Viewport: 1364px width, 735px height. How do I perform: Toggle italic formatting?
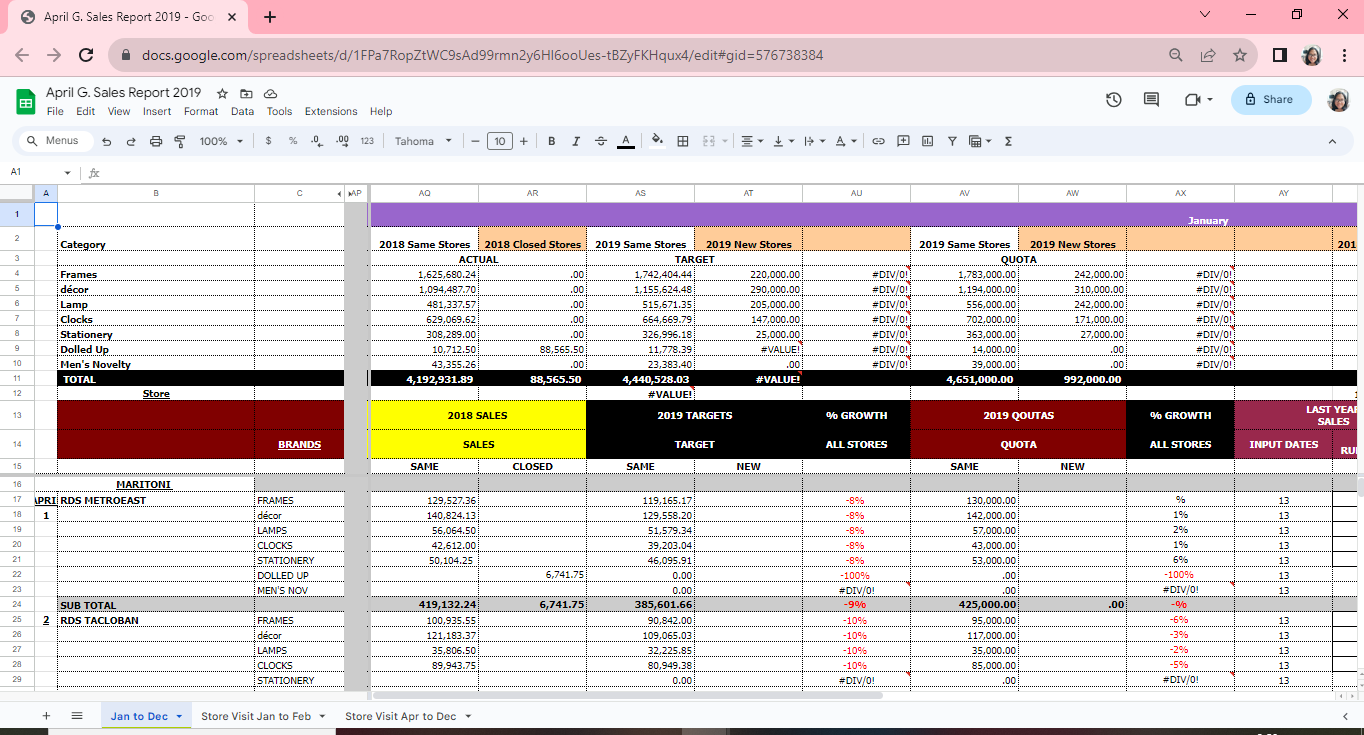point(576,142)
